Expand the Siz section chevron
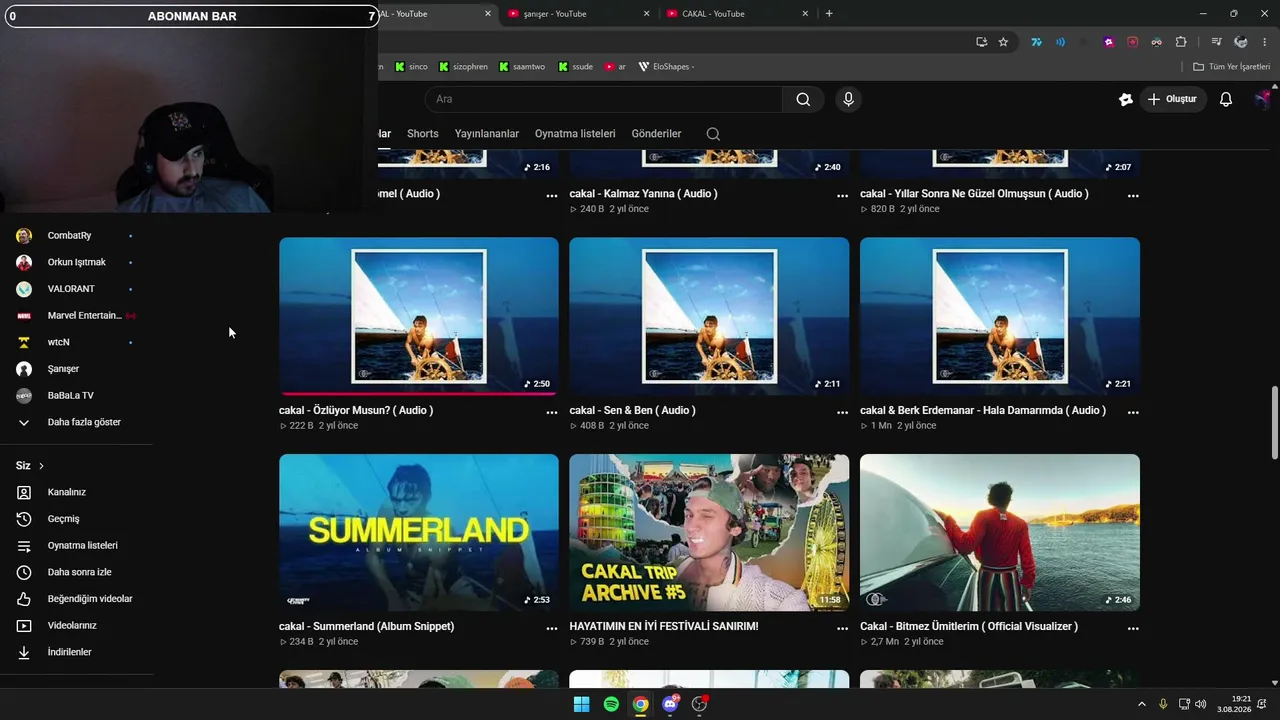Screen dimensions: 1280x720 pos(41,466)
